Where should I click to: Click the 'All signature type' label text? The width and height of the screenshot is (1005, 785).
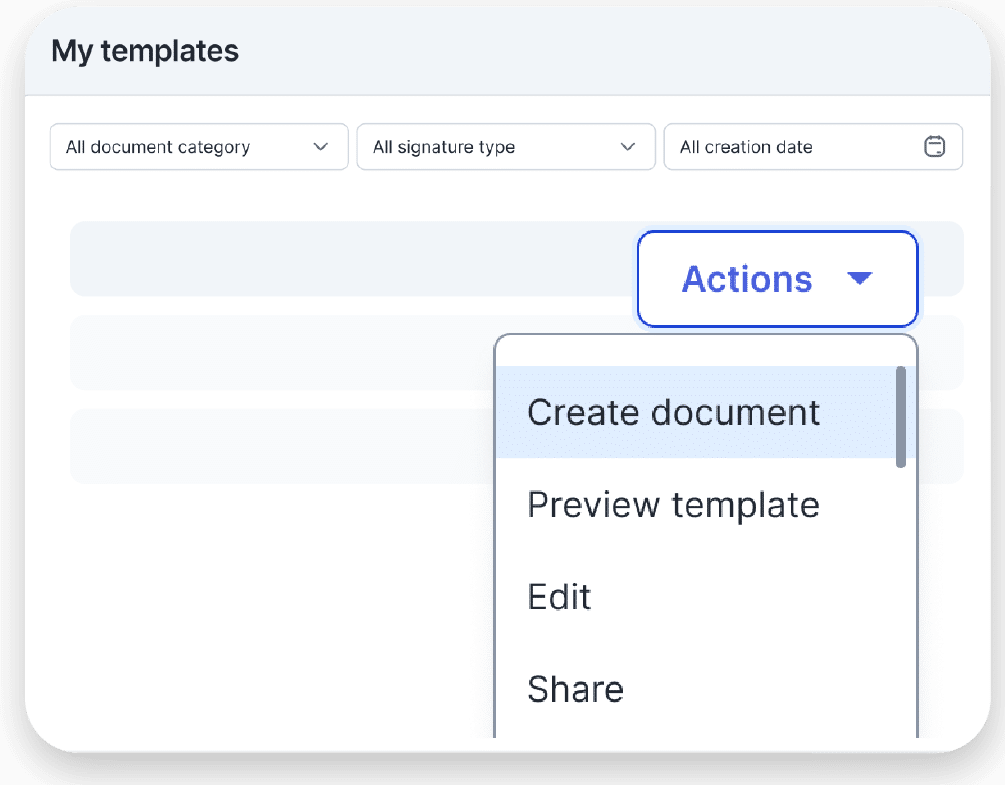[x=444, y=147]
